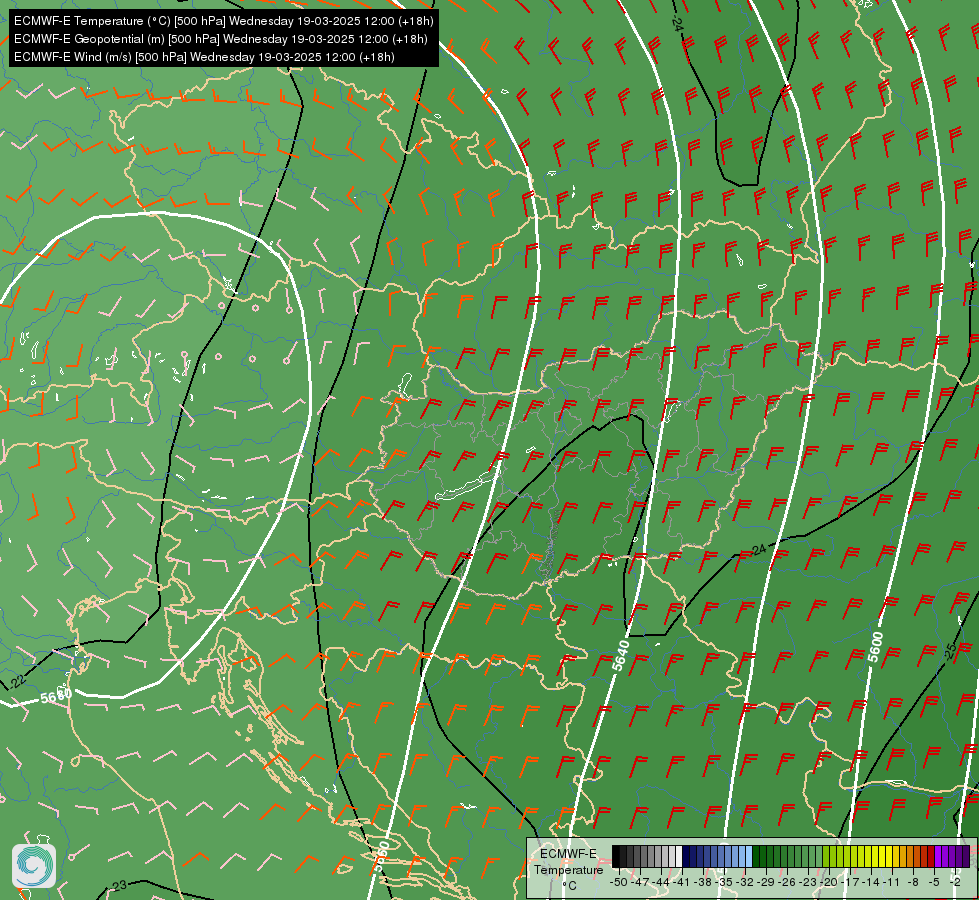Click the -32 value on the temperature scale
The width and height of the screenshot is (979, 900).
click(746, 882)
